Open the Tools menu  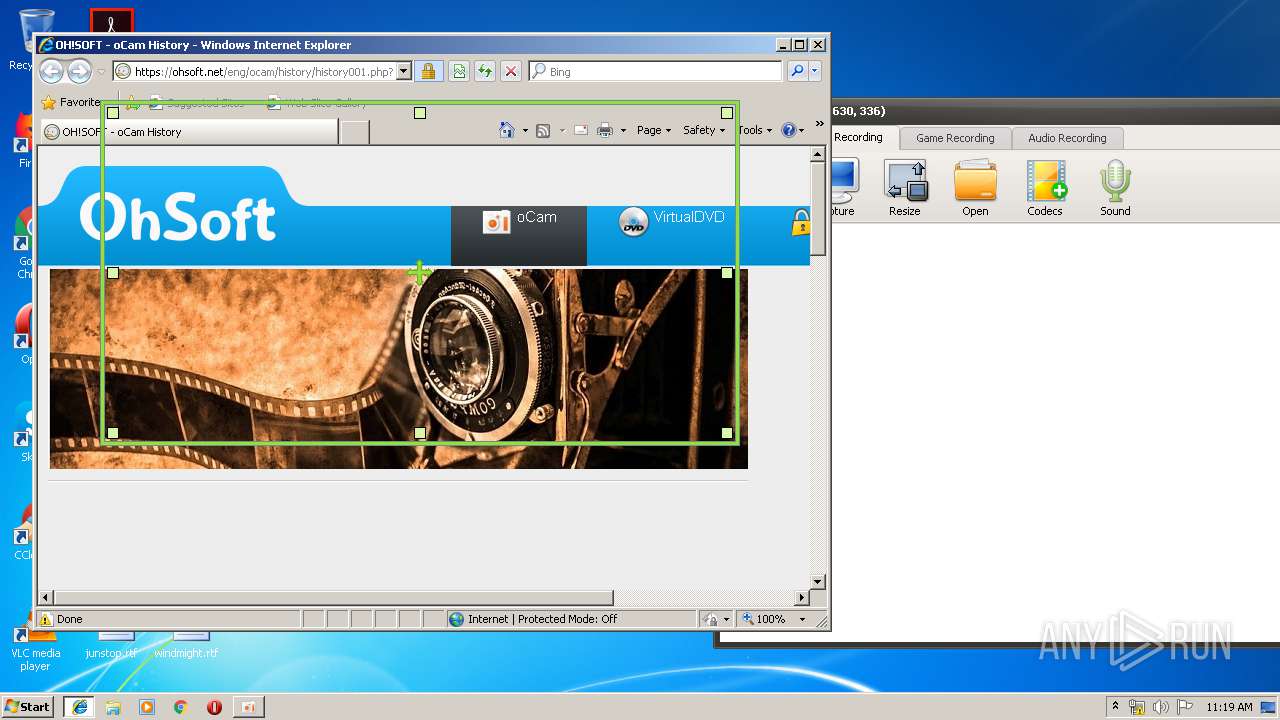755,130
